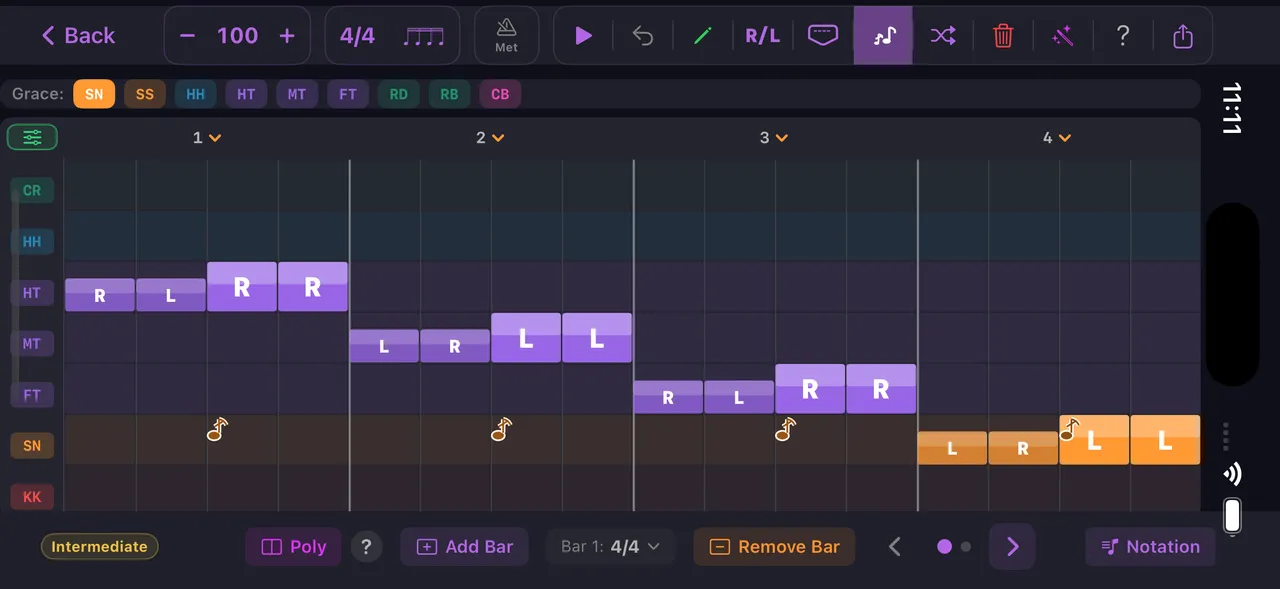Expand beat 2 dropdown chevron
The height and width of the screenshot is (589, 1280).
point(498,138)
